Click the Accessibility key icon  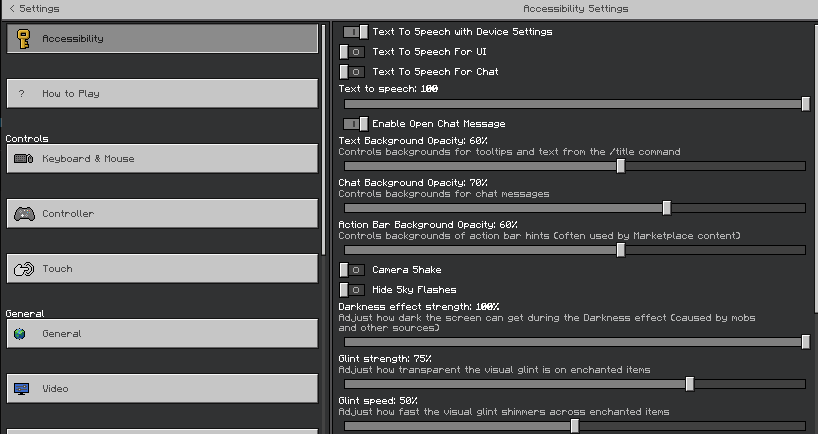coord(23,39)
